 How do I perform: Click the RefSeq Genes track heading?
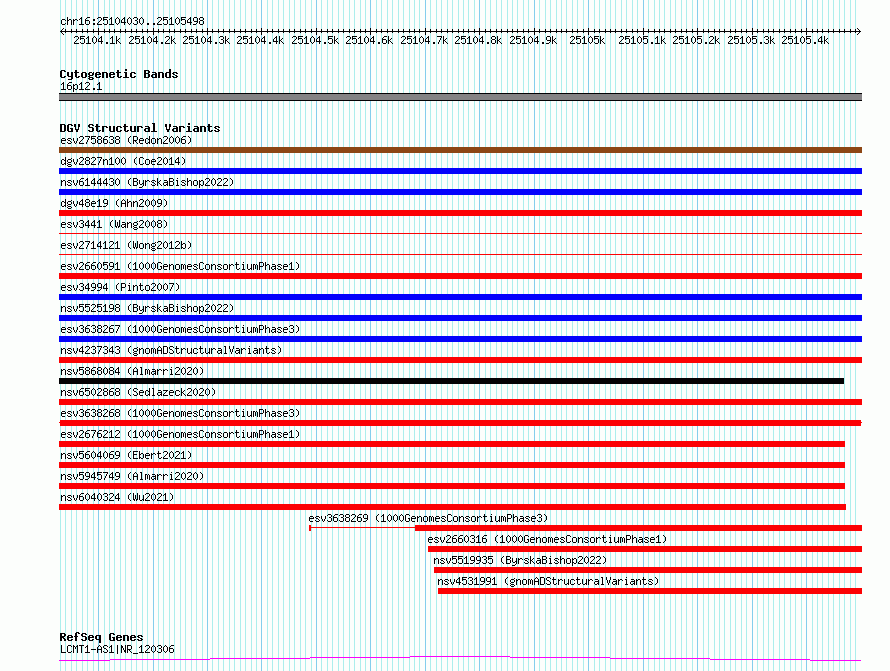coord(101,637)
